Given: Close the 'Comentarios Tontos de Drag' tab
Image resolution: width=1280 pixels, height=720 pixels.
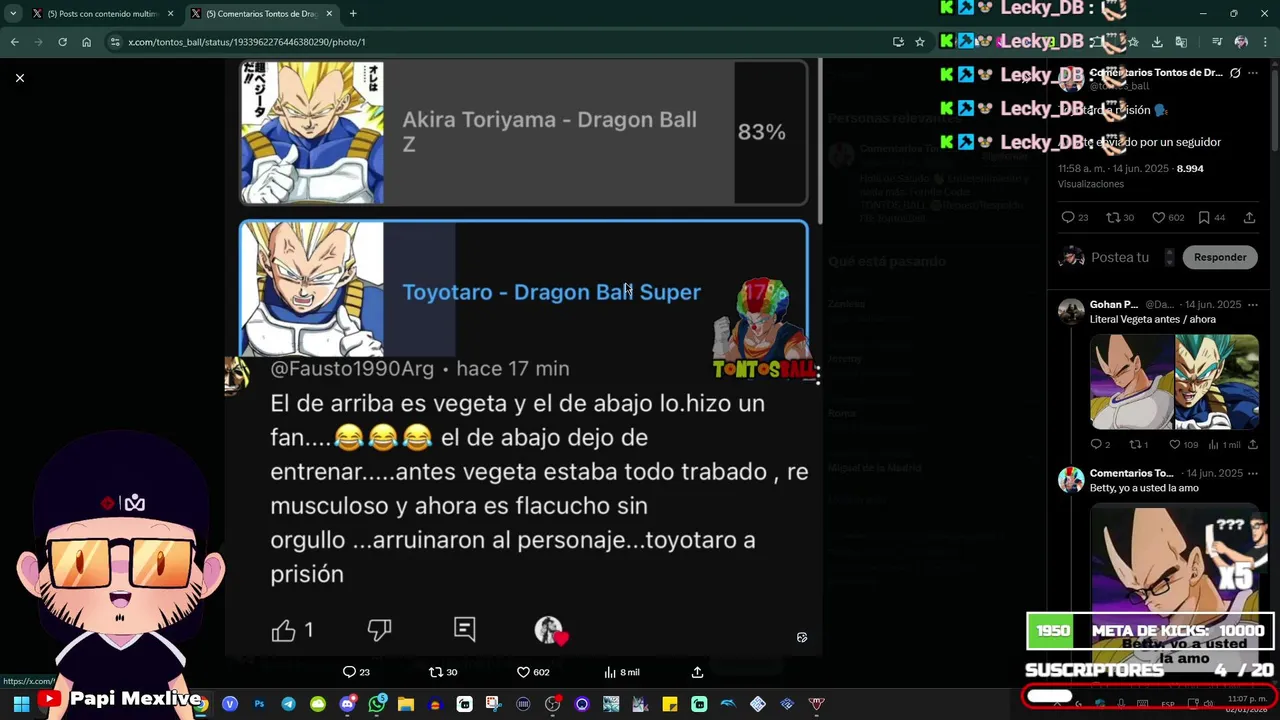Looking at the screenshot, I should click(329, 14).
